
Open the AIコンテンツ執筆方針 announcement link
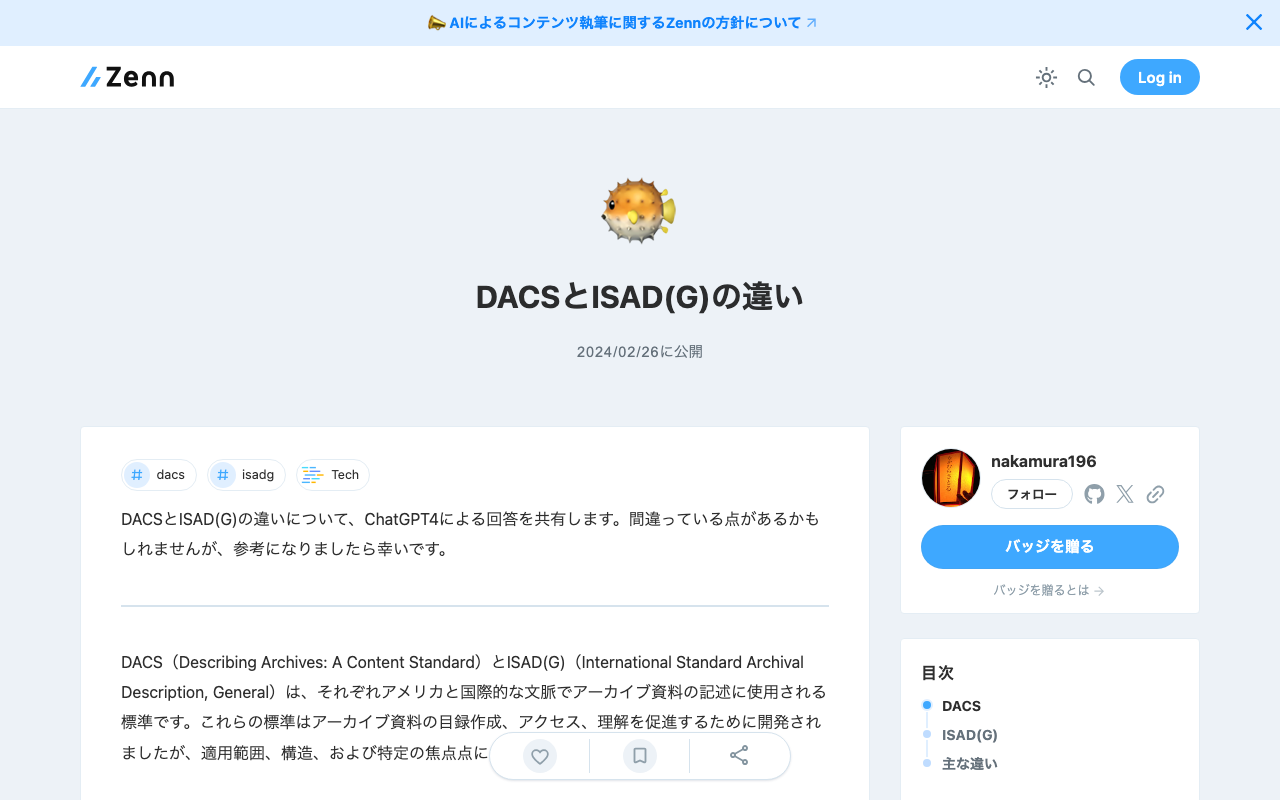[622, 22]
